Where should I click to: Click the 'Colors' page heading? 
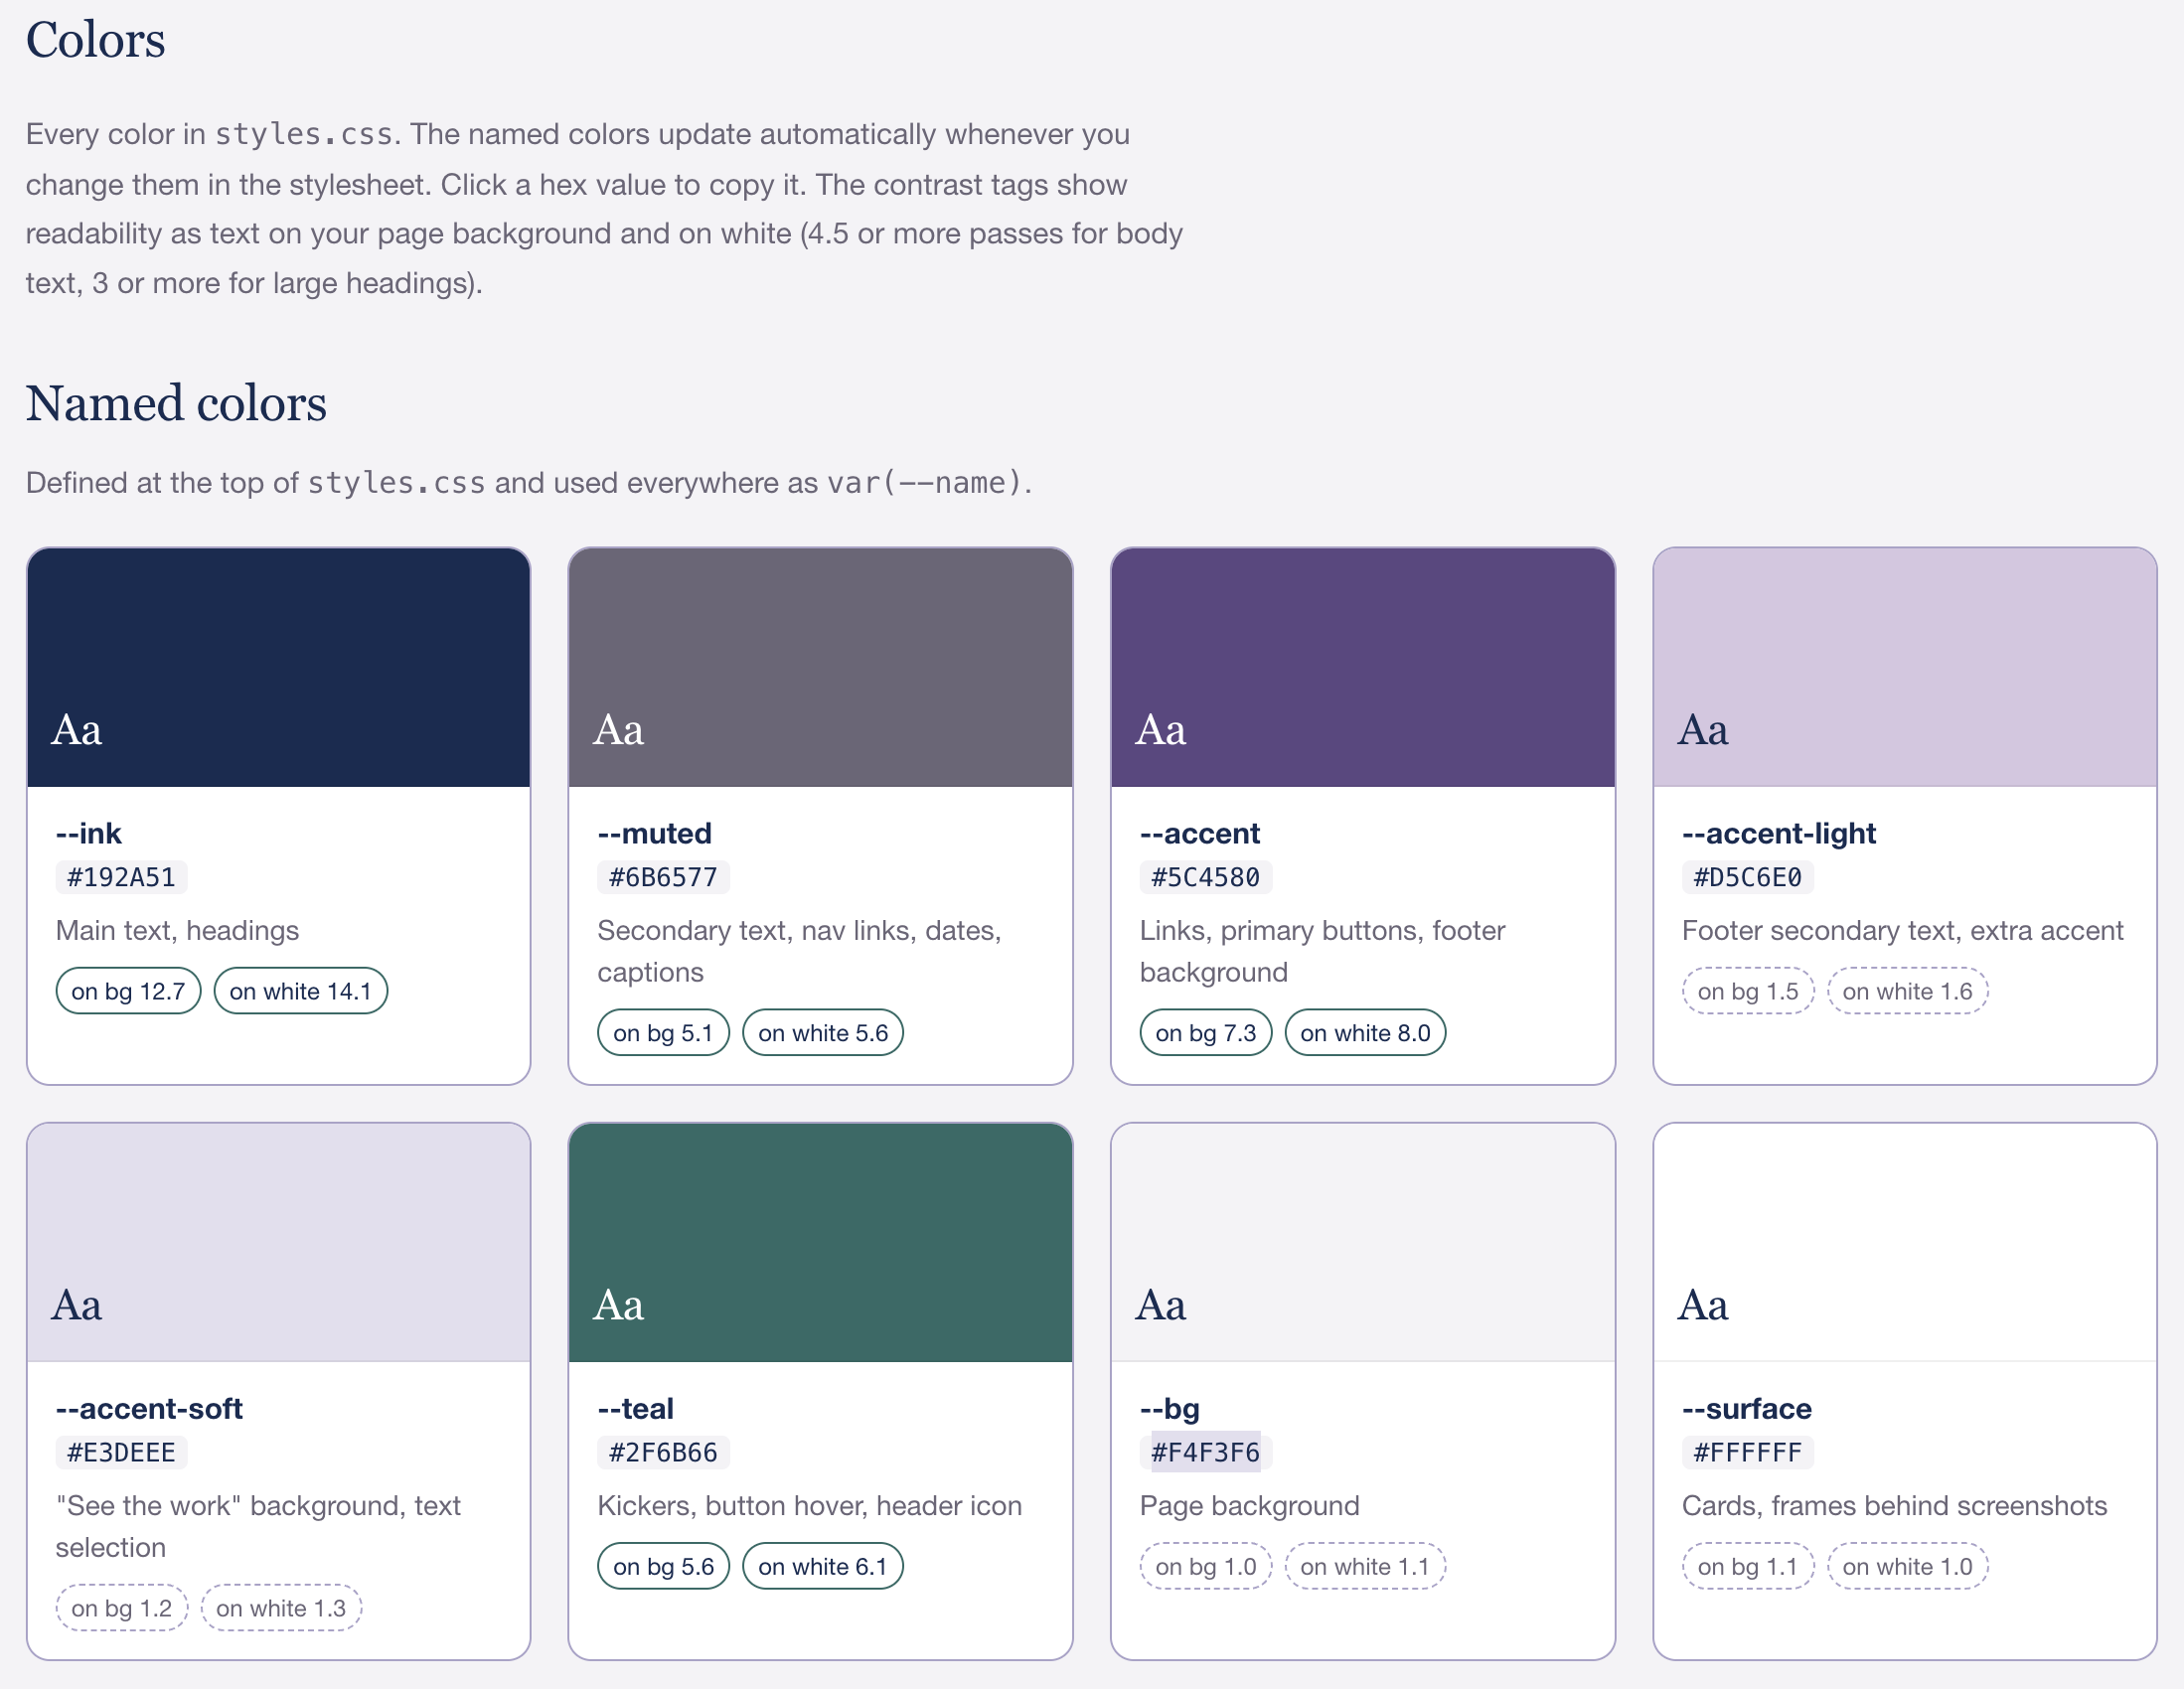tap(95, 40)
